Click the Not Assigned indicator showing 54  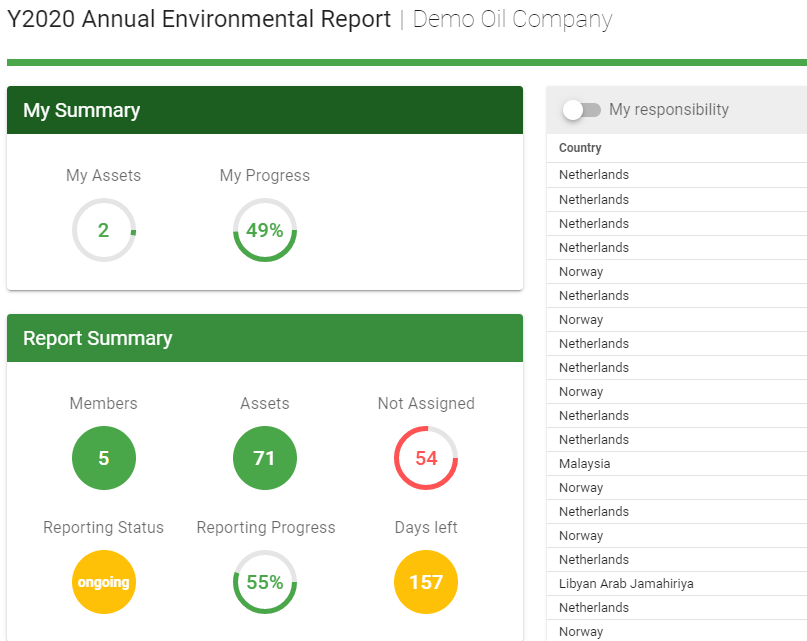click(426, 458)
